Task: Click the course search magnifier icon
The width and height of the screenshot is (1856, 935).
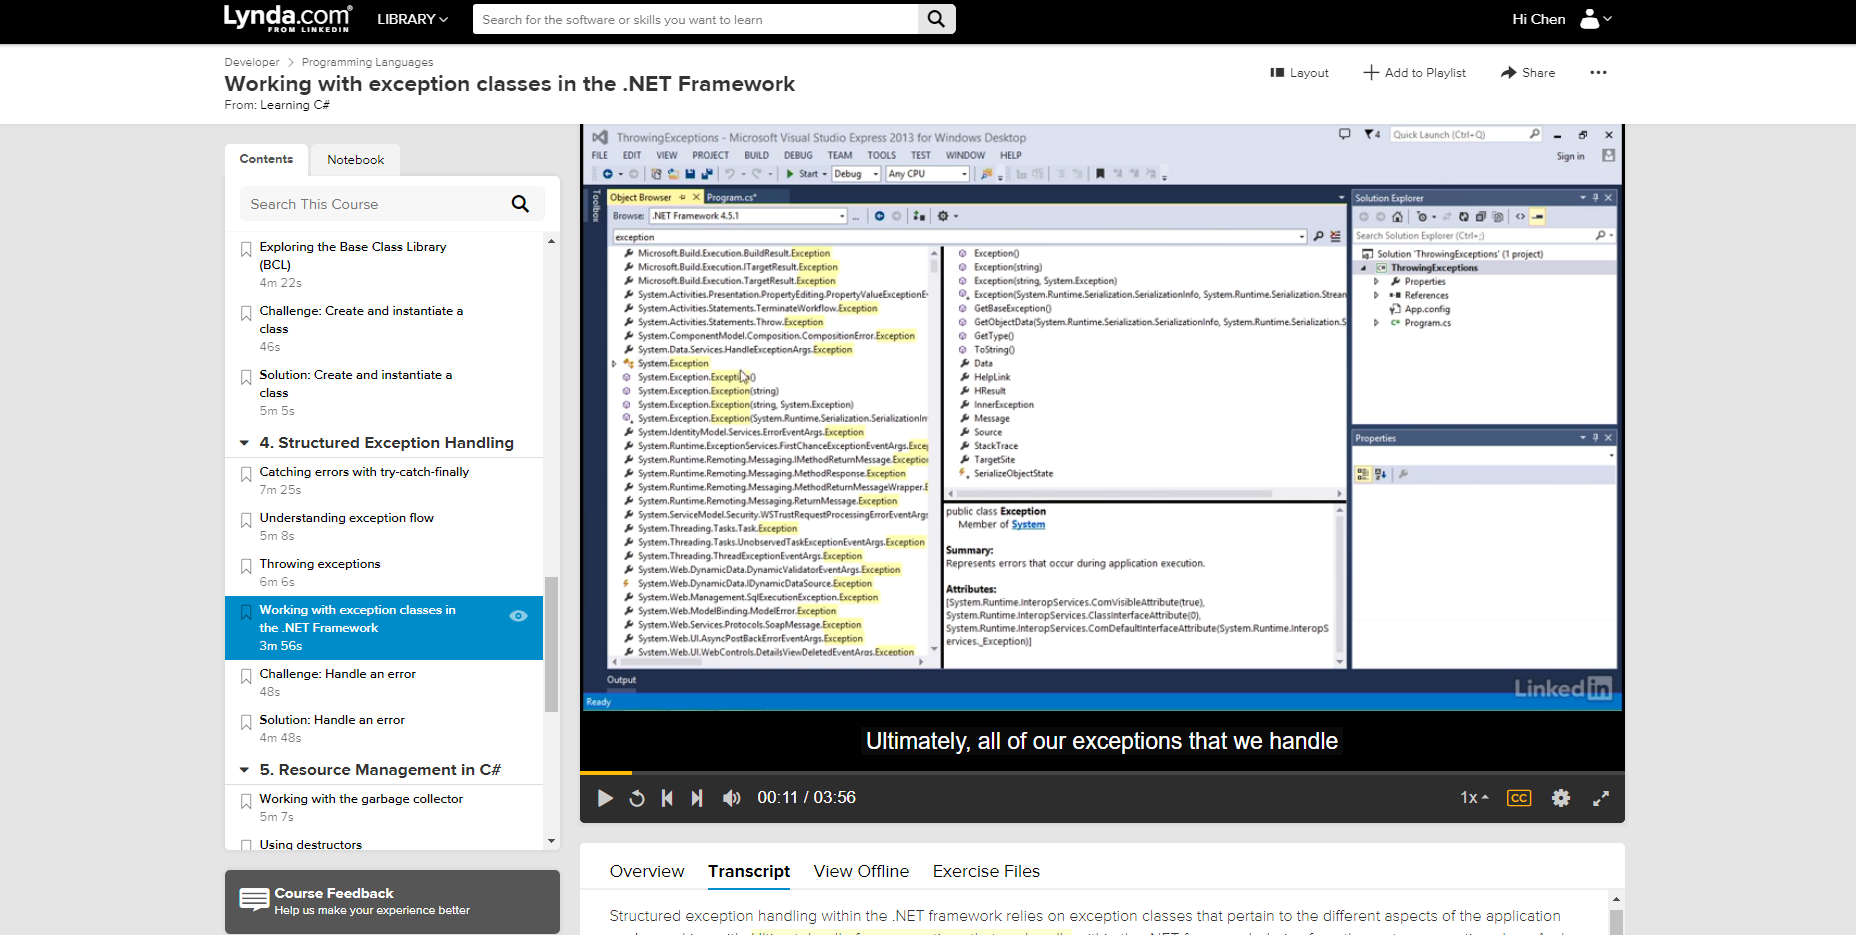Action: 520,204
